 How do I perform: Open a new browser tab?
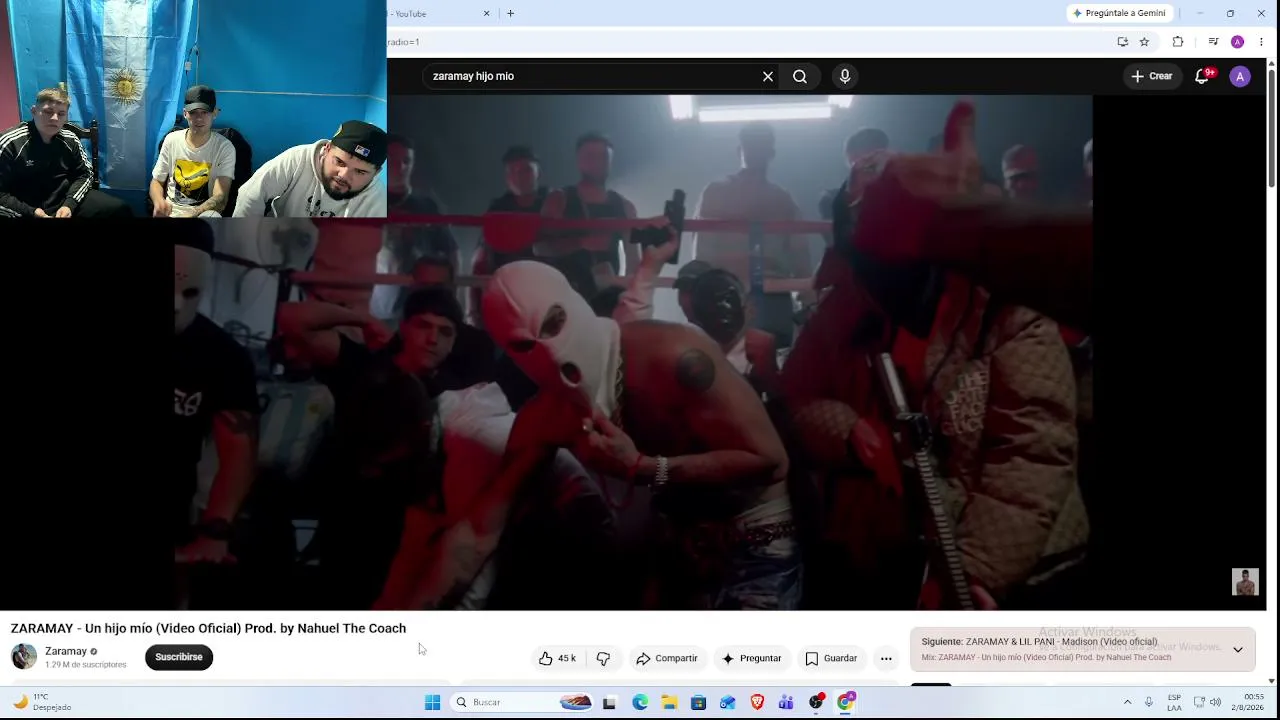pos(510,13)
